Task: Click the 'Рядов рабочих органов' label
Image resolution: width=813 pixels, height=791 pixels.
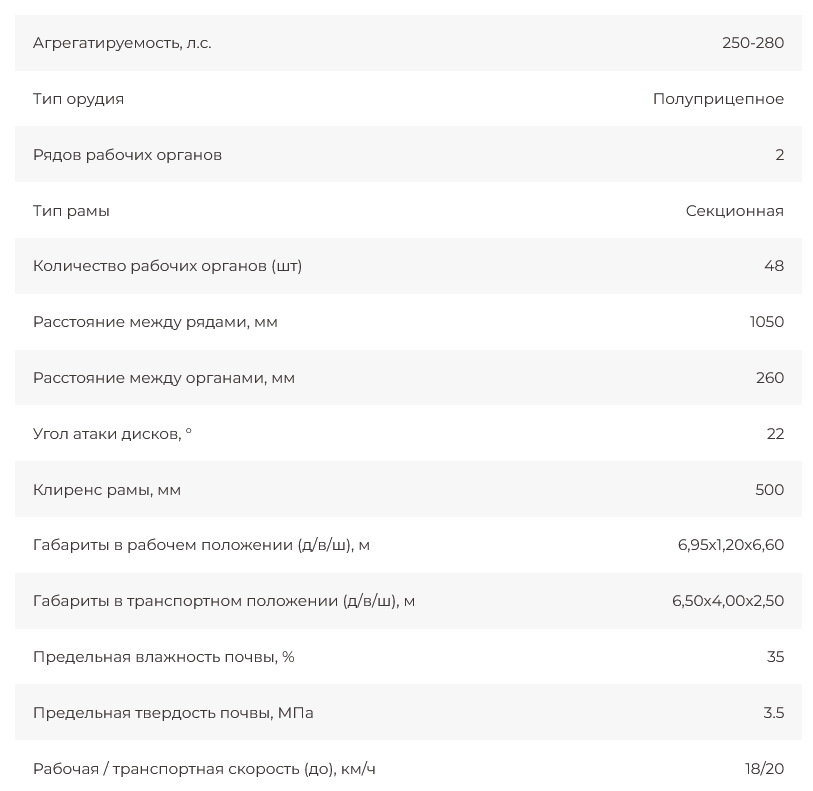Action: tap(127, 155)
